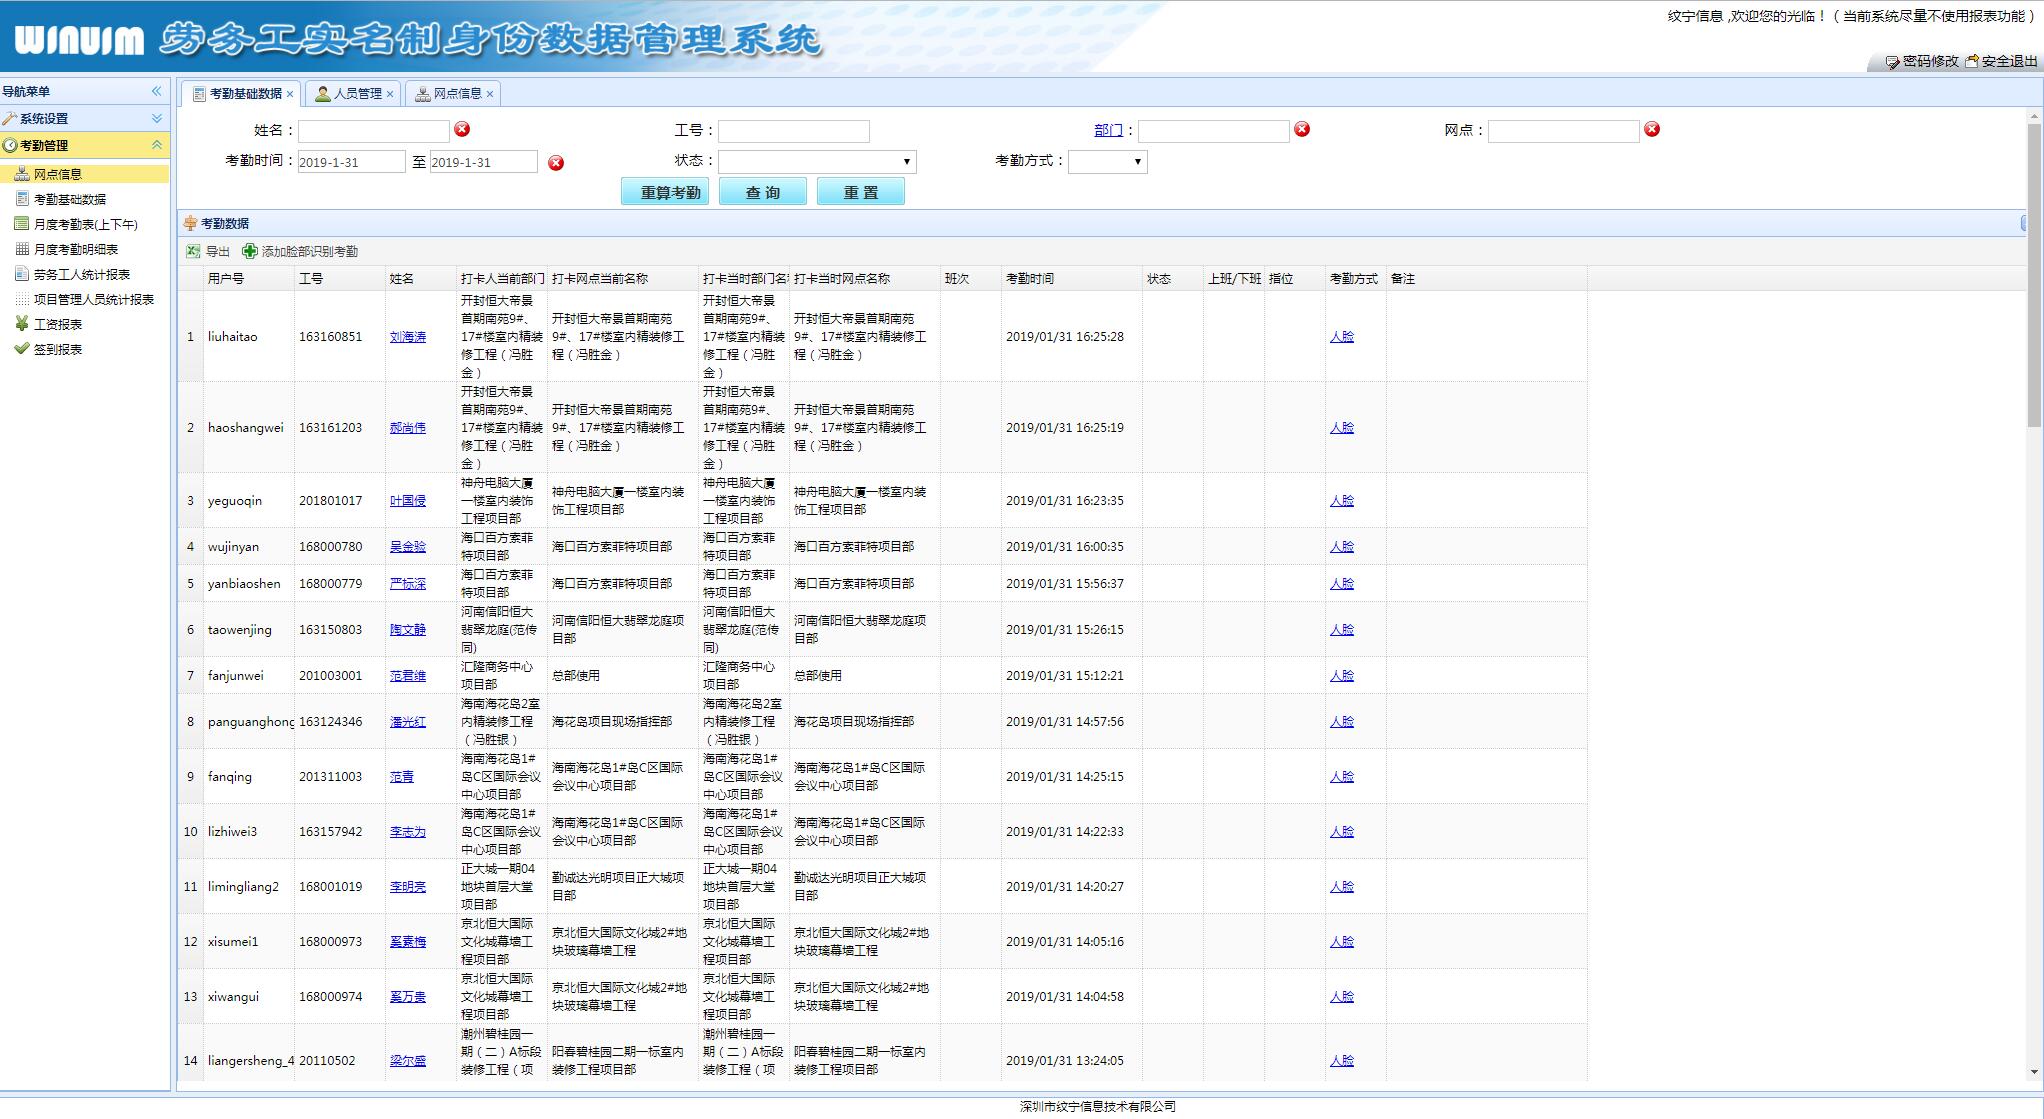Screen dimensions: 2044x1119
Task: Click the 重算考勤 button
Action: coord(665,192)
